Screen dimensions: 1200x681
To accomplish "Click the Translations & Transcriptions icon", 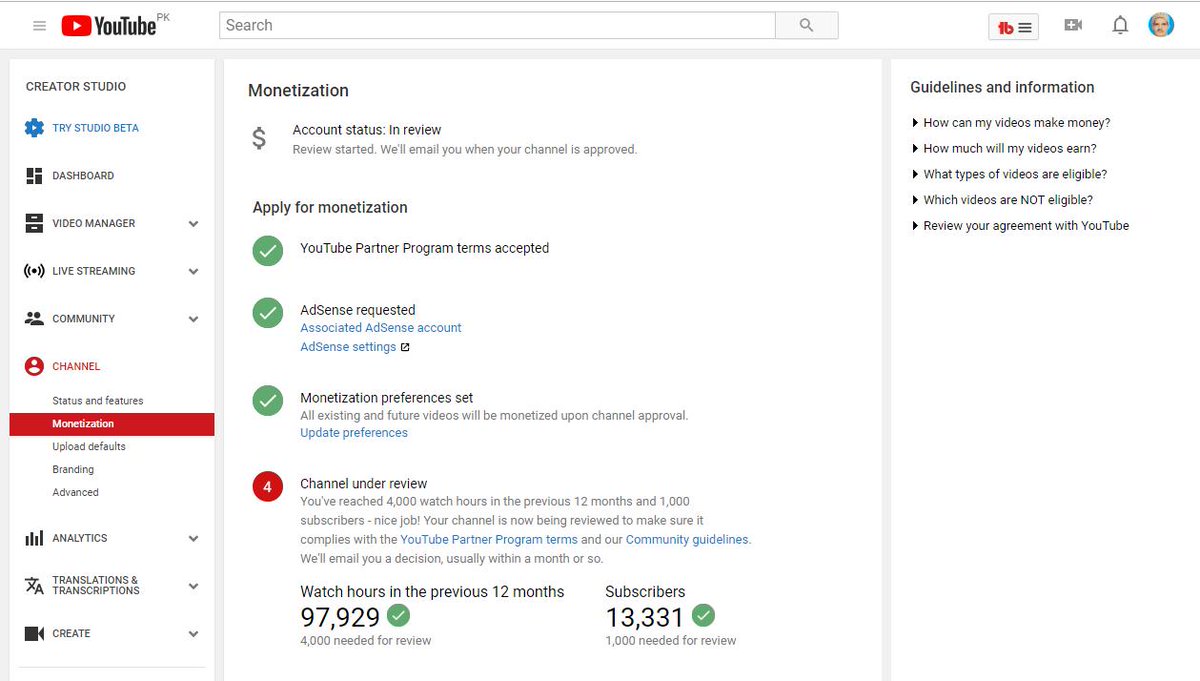I will 34,586.
